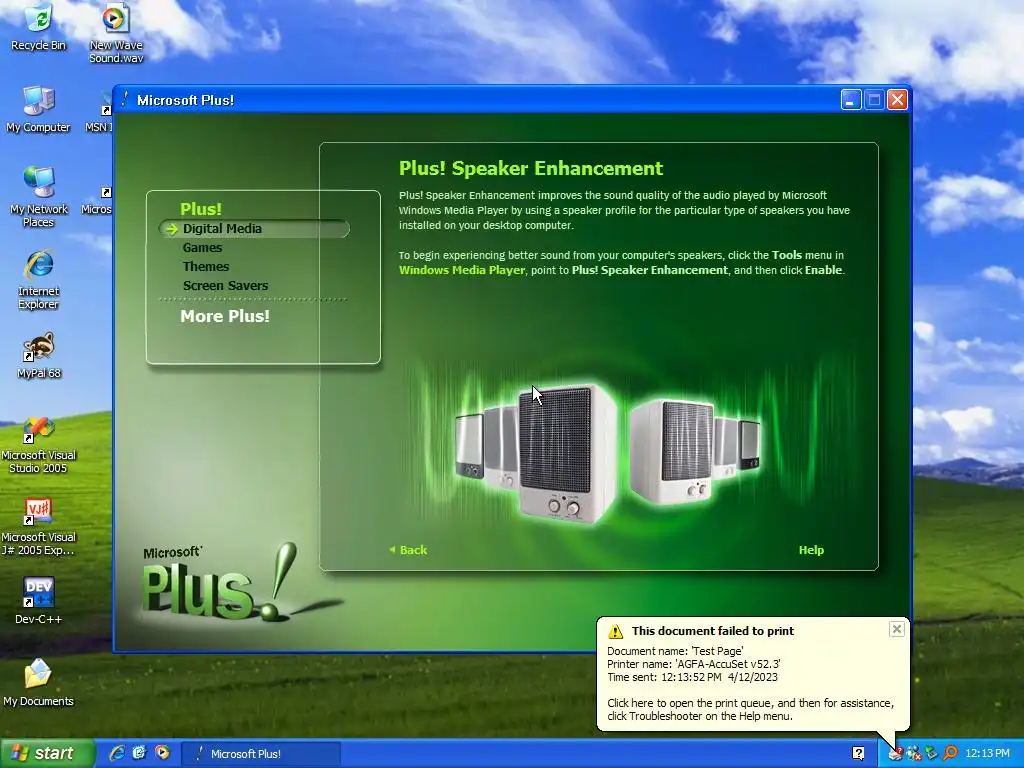Open the My Computer desktop icon

pos(39,108)
